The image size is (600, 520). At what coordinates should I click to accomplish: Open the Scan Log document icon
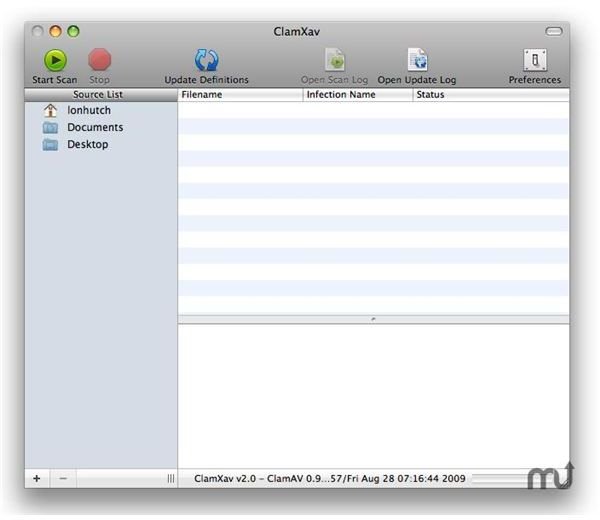tap(335, 60)
